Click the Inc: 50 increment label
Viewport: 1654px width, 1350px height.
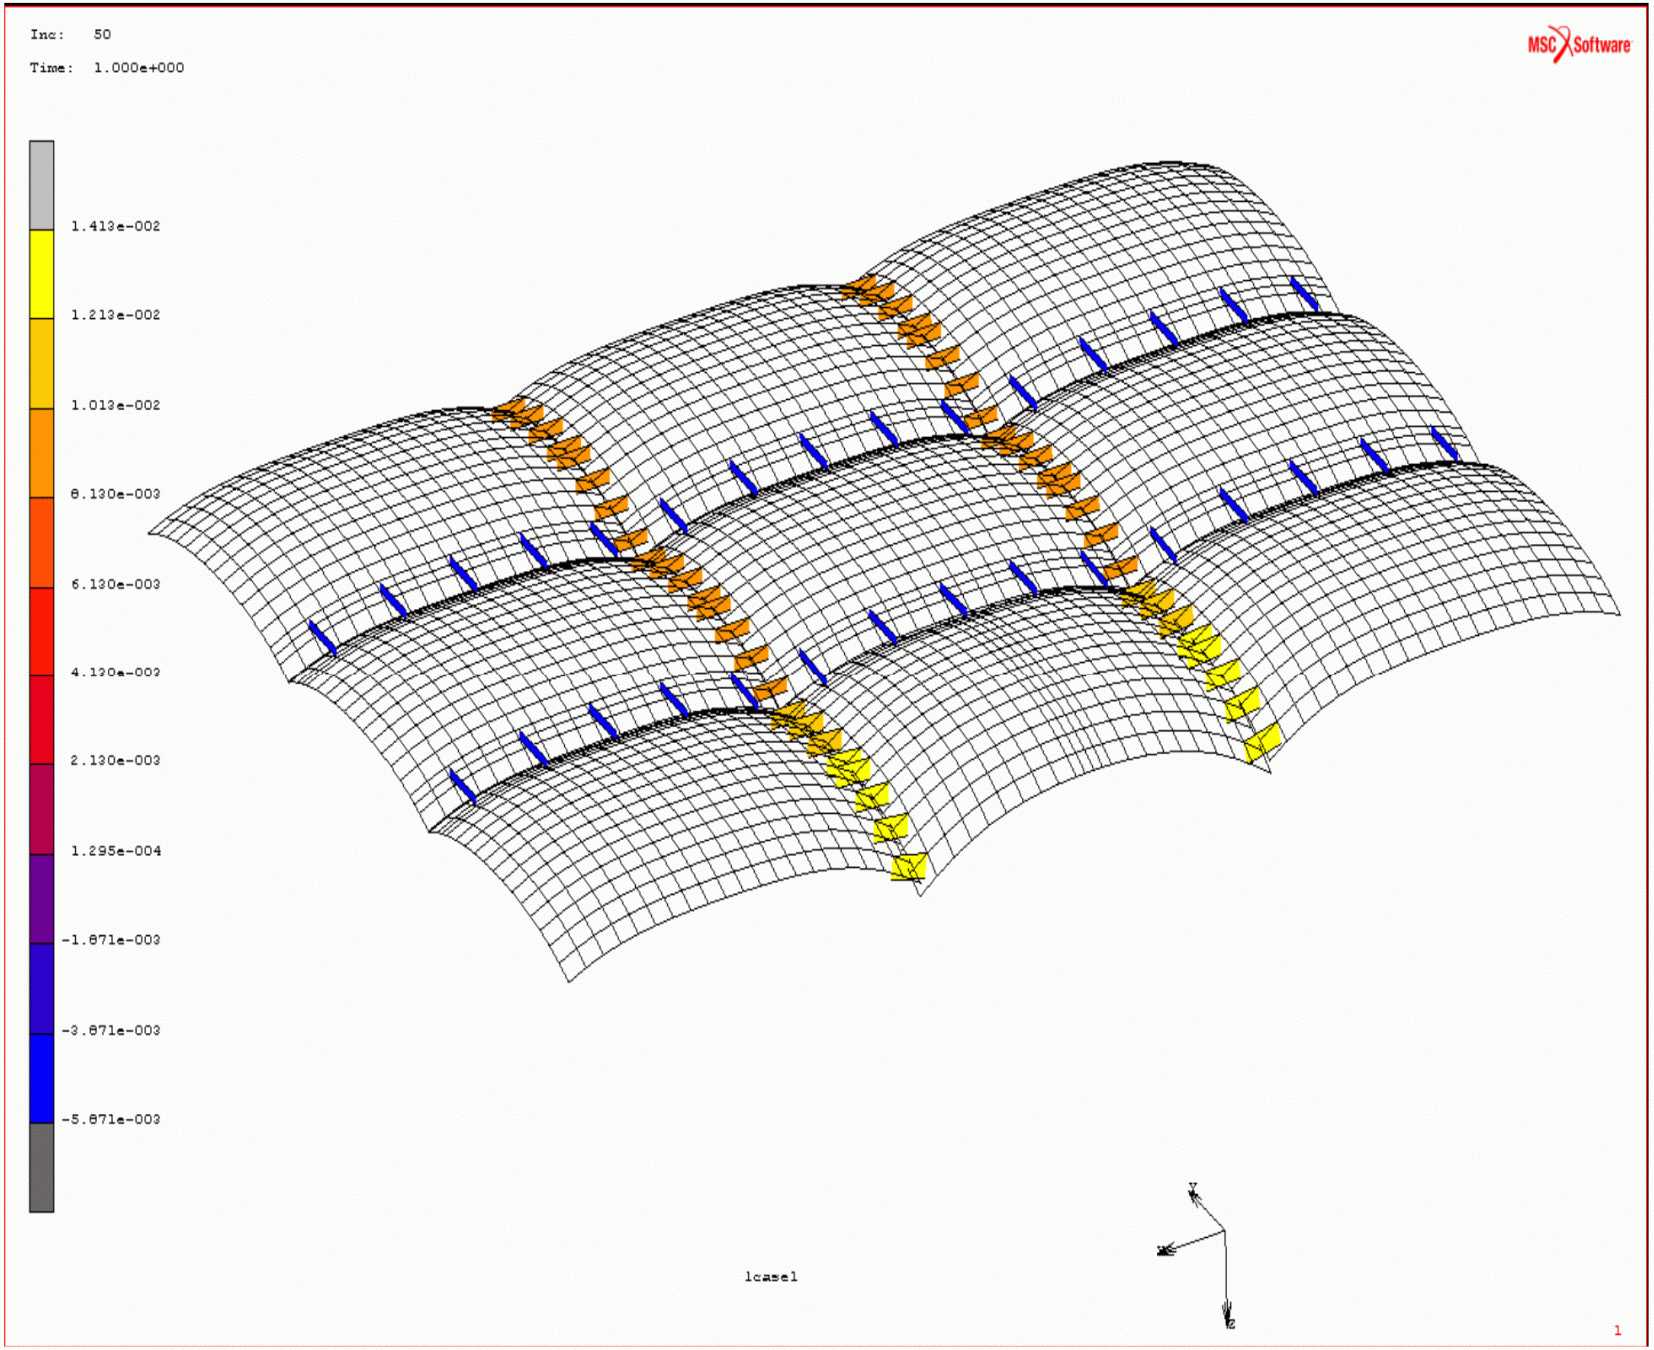[x=70, y=34]
